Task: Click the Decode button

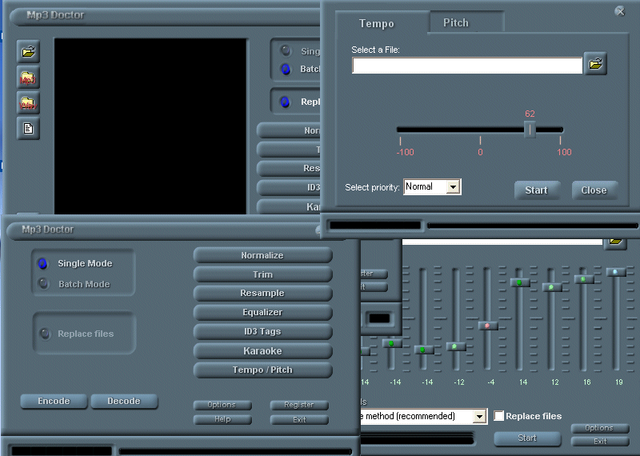Action: click(124, 401)
